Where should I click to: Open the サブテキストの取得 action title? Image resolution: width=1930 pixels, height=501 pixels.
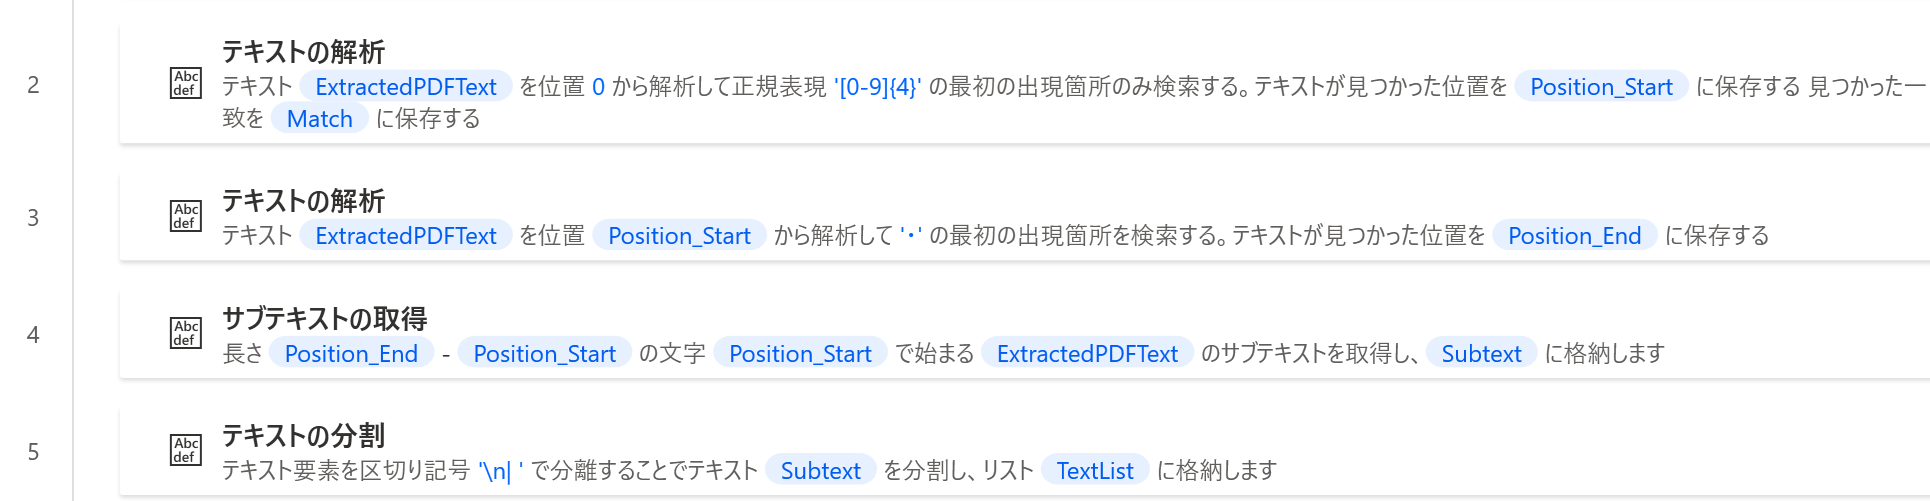324,319
